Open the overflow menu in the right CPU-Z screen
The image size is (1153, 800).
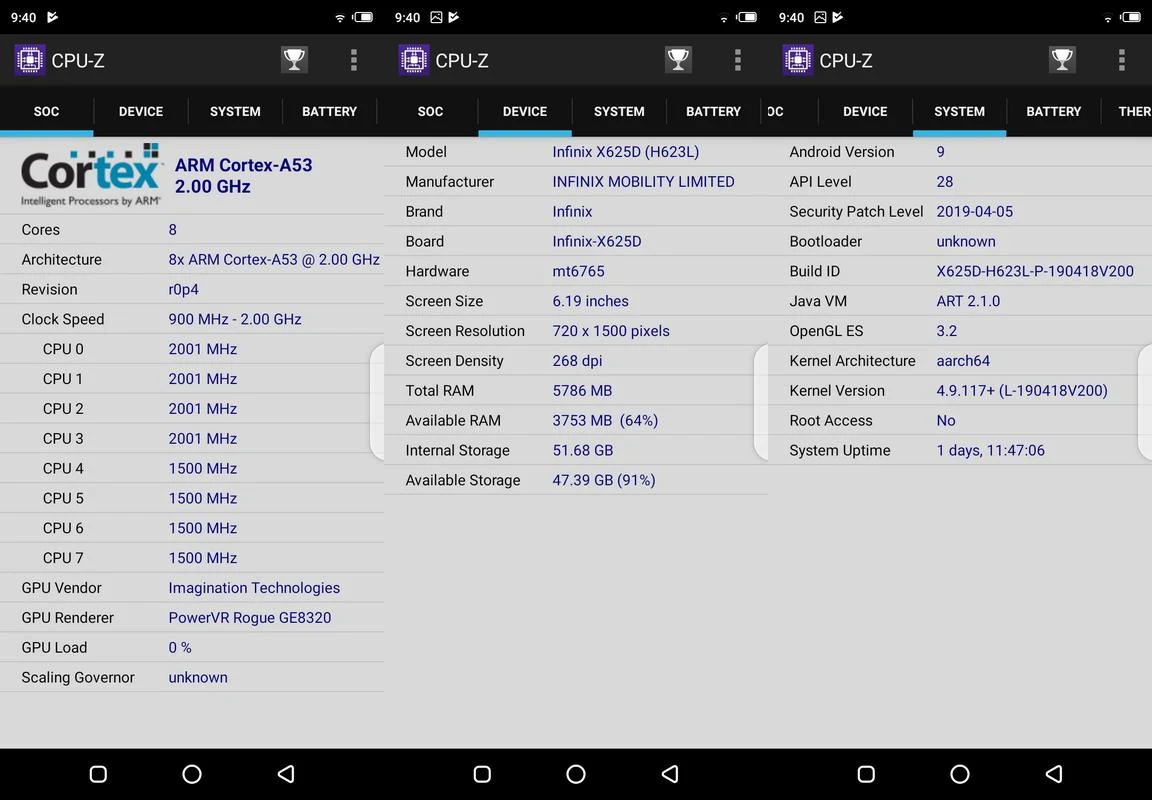pyautogui.click(x=1121, y=60)
